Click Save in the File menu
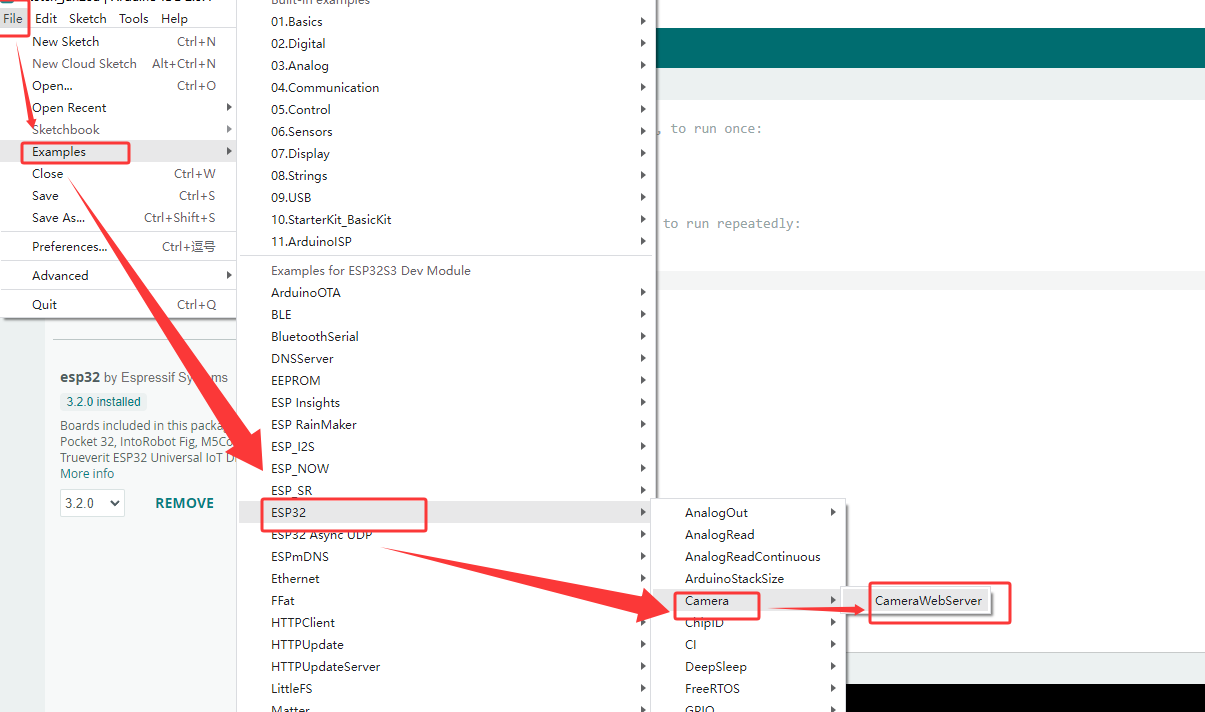1205x712 pixels. [119, 196]
